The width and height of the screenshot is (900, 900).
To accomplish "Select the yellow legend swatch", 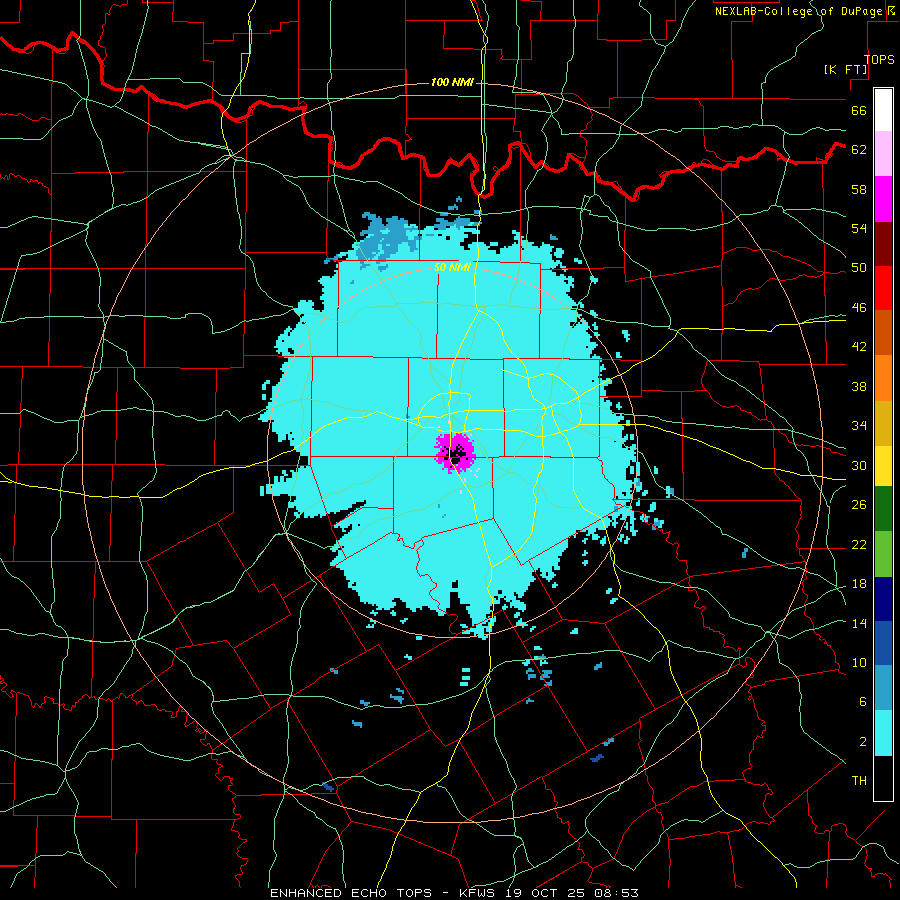I will [x=883, y=465].
